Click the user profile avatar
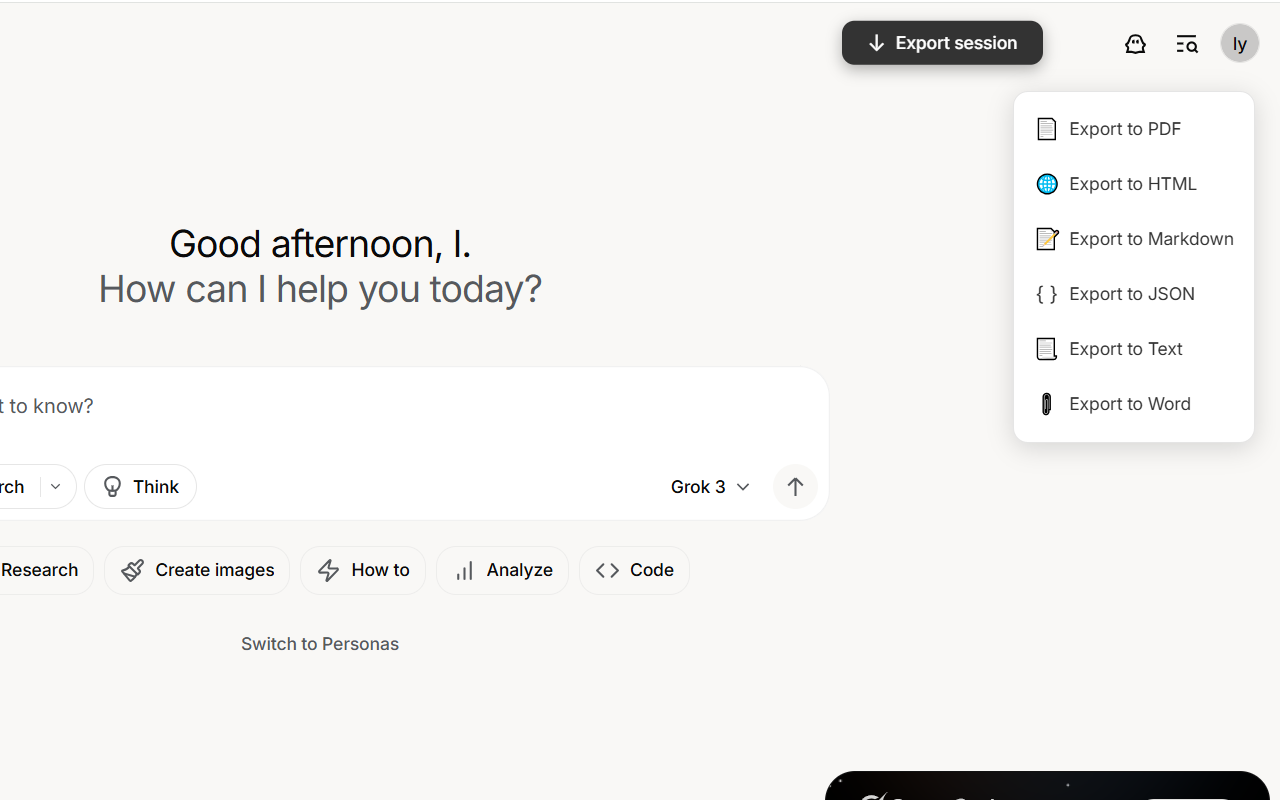 click(1239, 44)
